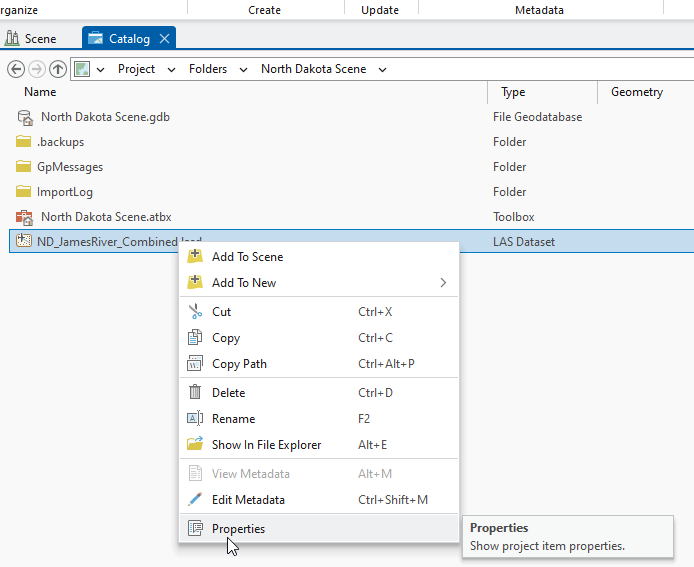Click the Create ribbon group label
Screen dimensions: 694x567
[x=264, y=10]
